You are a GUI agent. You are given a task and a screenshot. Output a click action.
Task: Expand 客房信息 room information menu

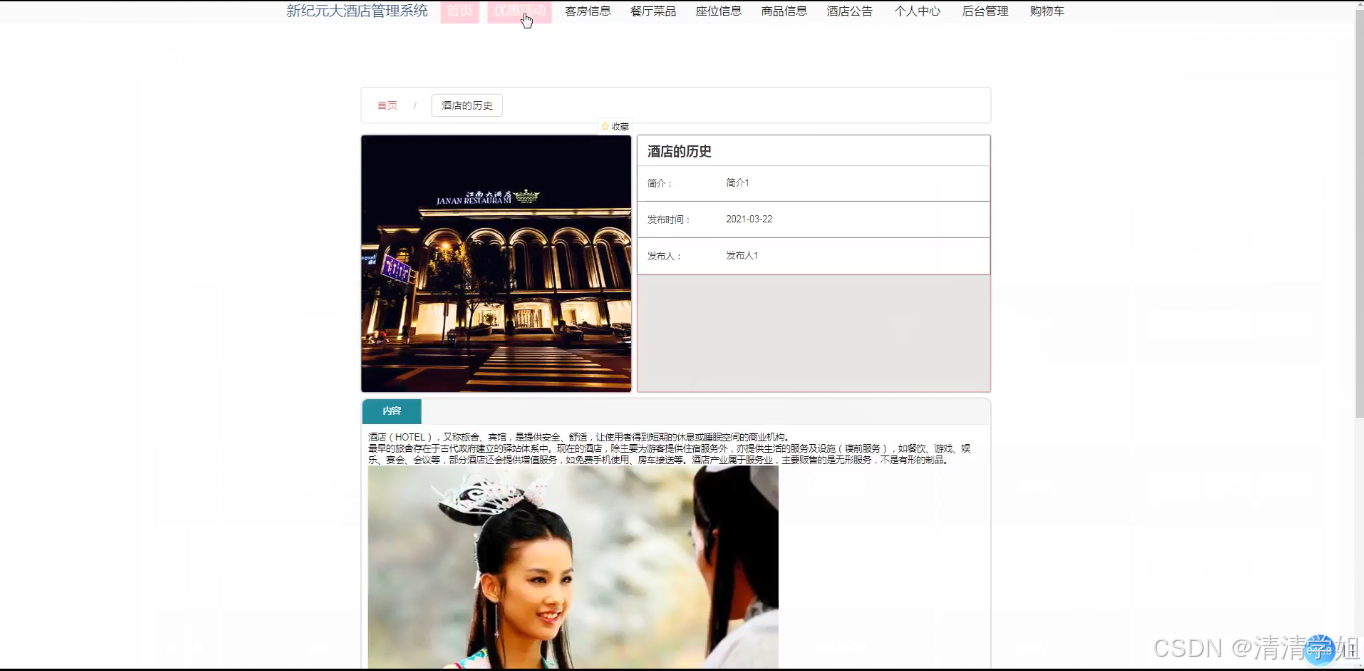(587, 11)
